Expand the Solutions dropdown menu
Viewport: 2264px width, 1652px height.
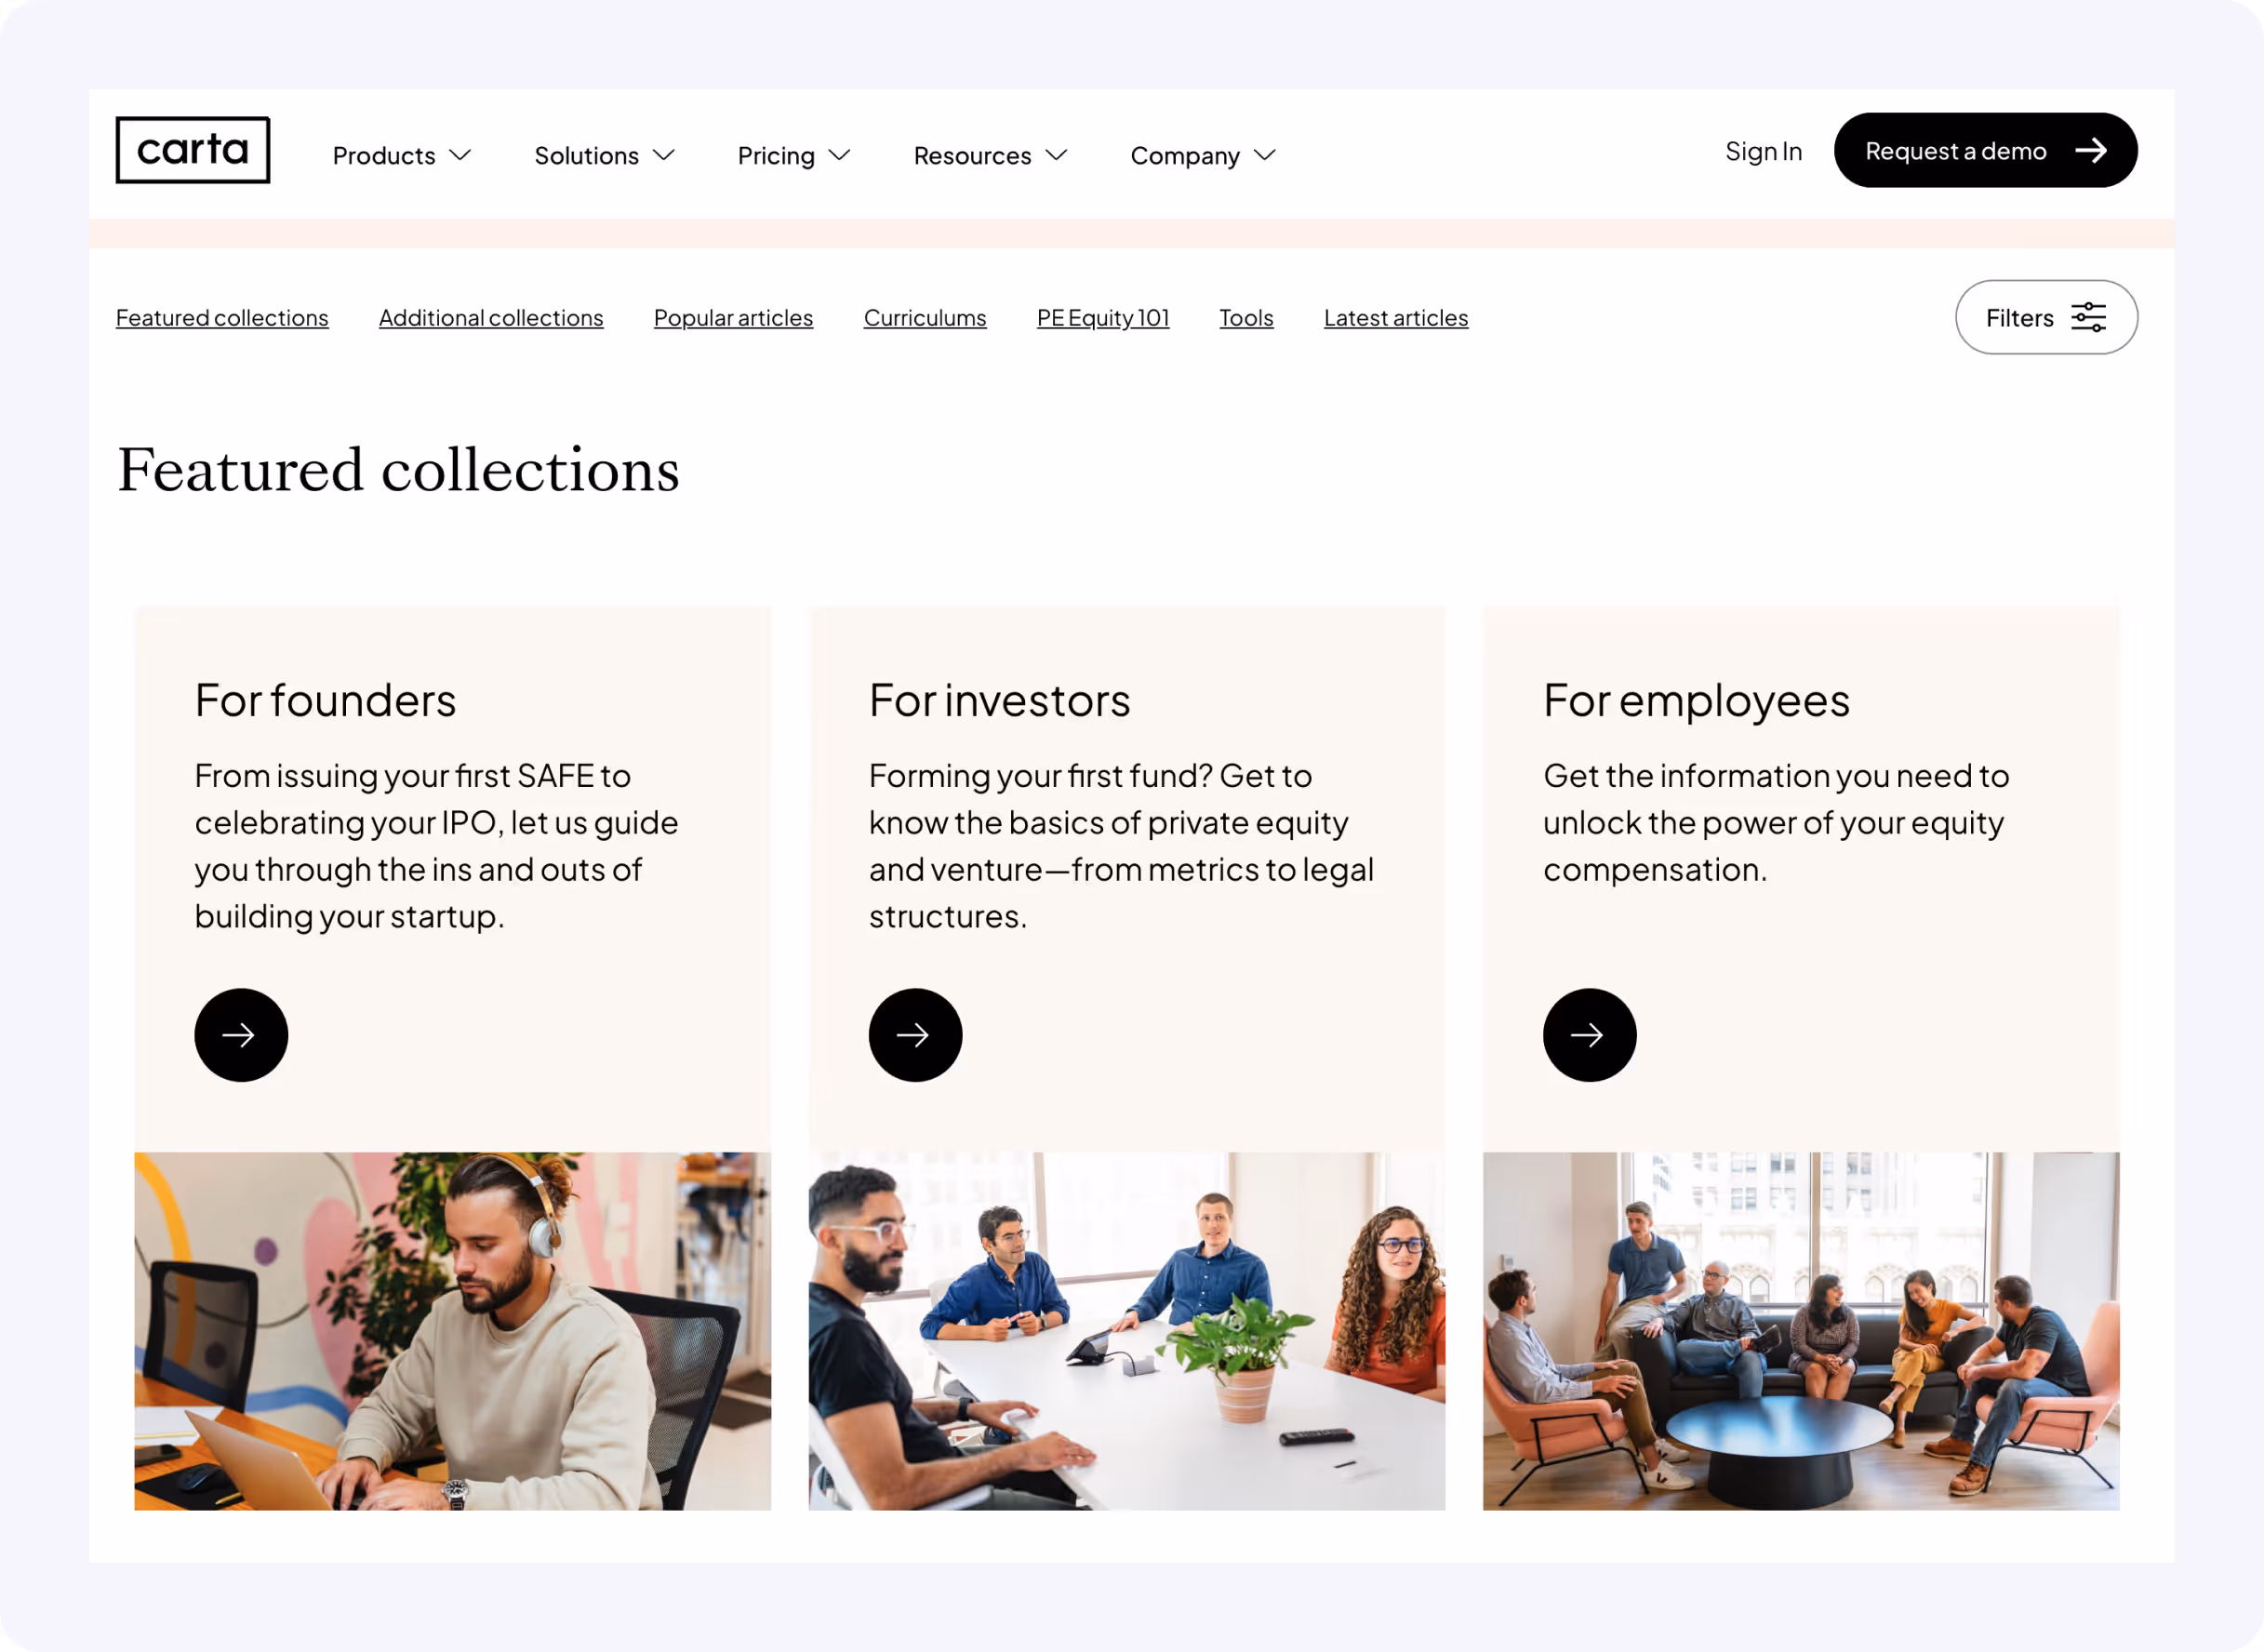point(605,155)
